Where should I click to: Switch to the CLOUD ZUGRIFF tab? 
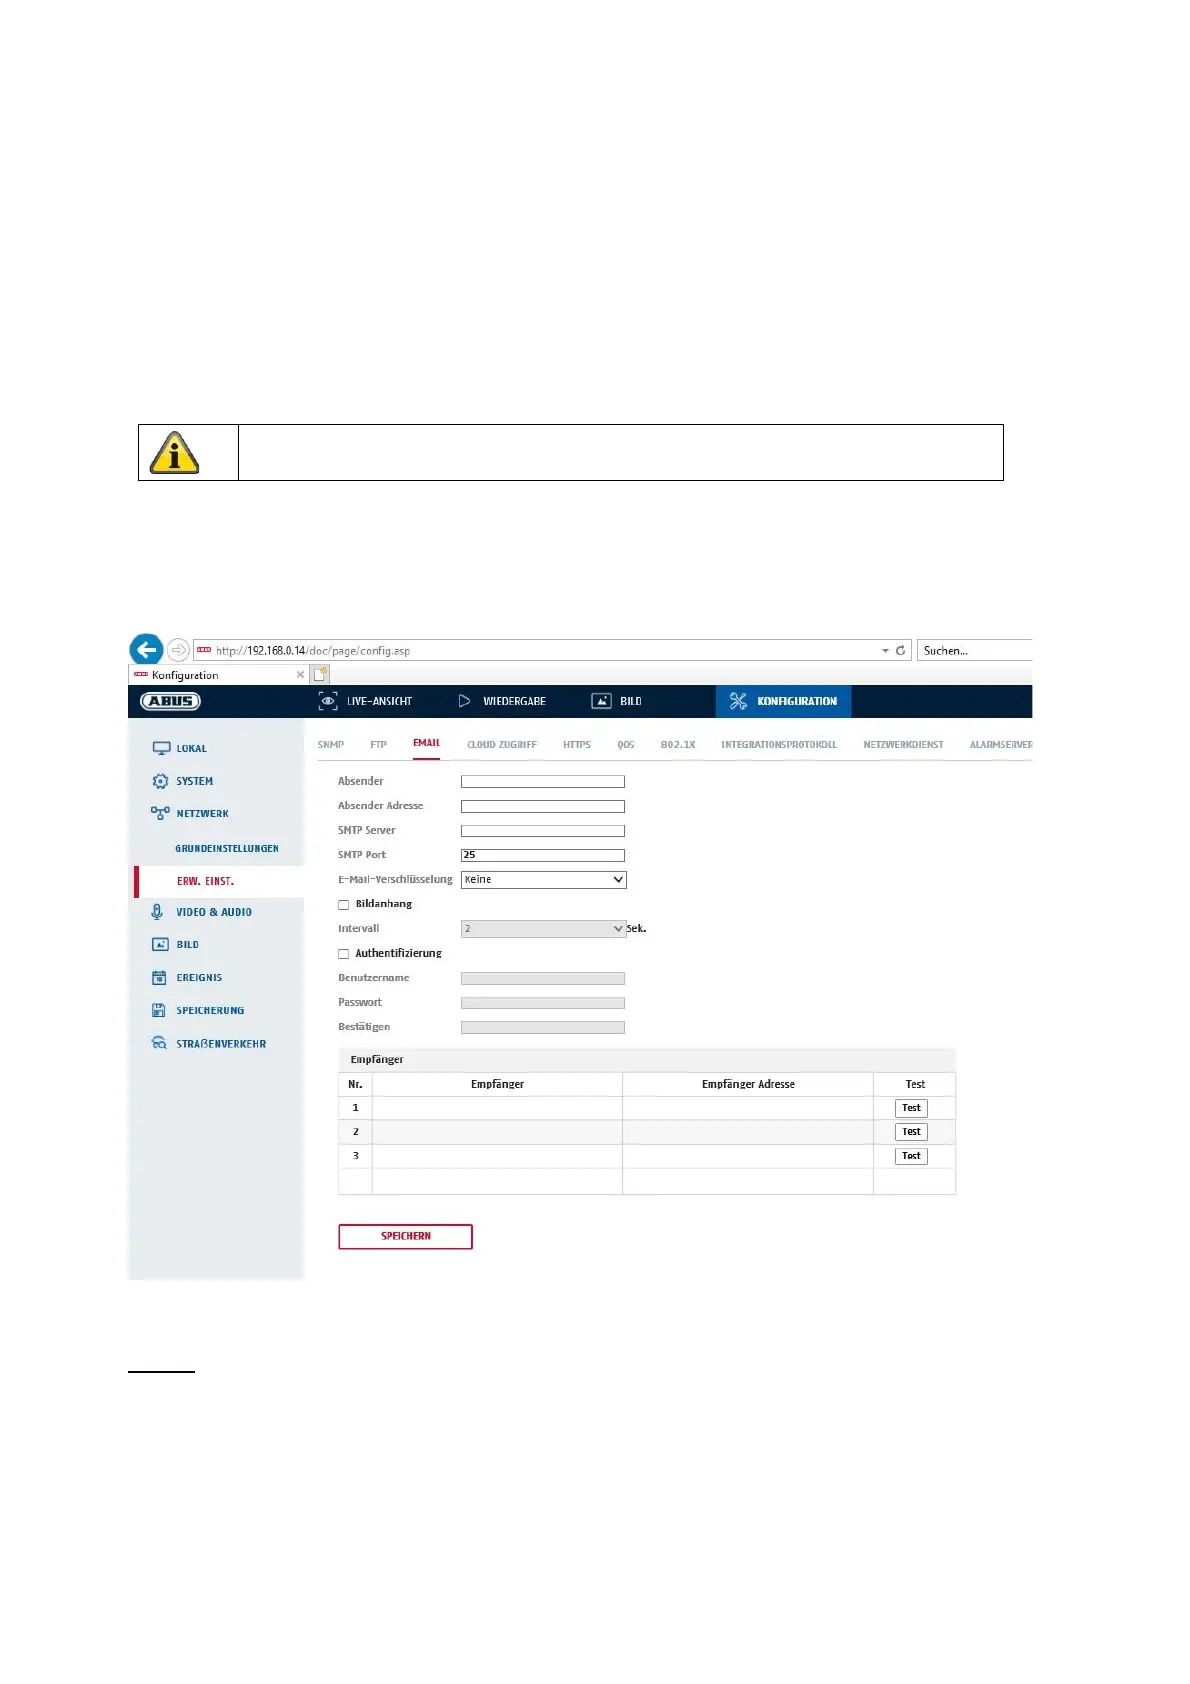click(x=502, y=744)
